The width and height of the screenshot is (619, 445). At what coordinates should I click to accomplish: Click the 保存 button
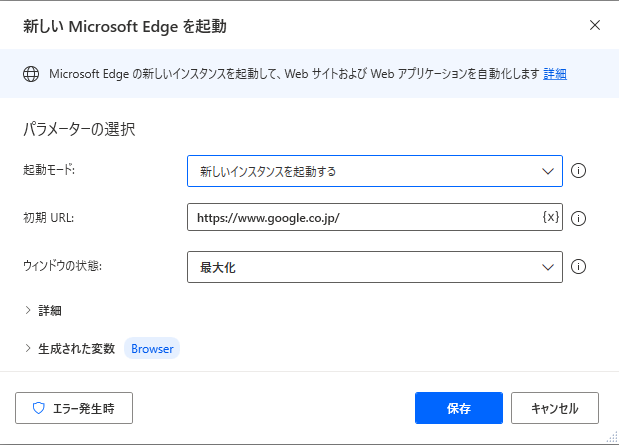pyautogui.click(x=459, y=408)
